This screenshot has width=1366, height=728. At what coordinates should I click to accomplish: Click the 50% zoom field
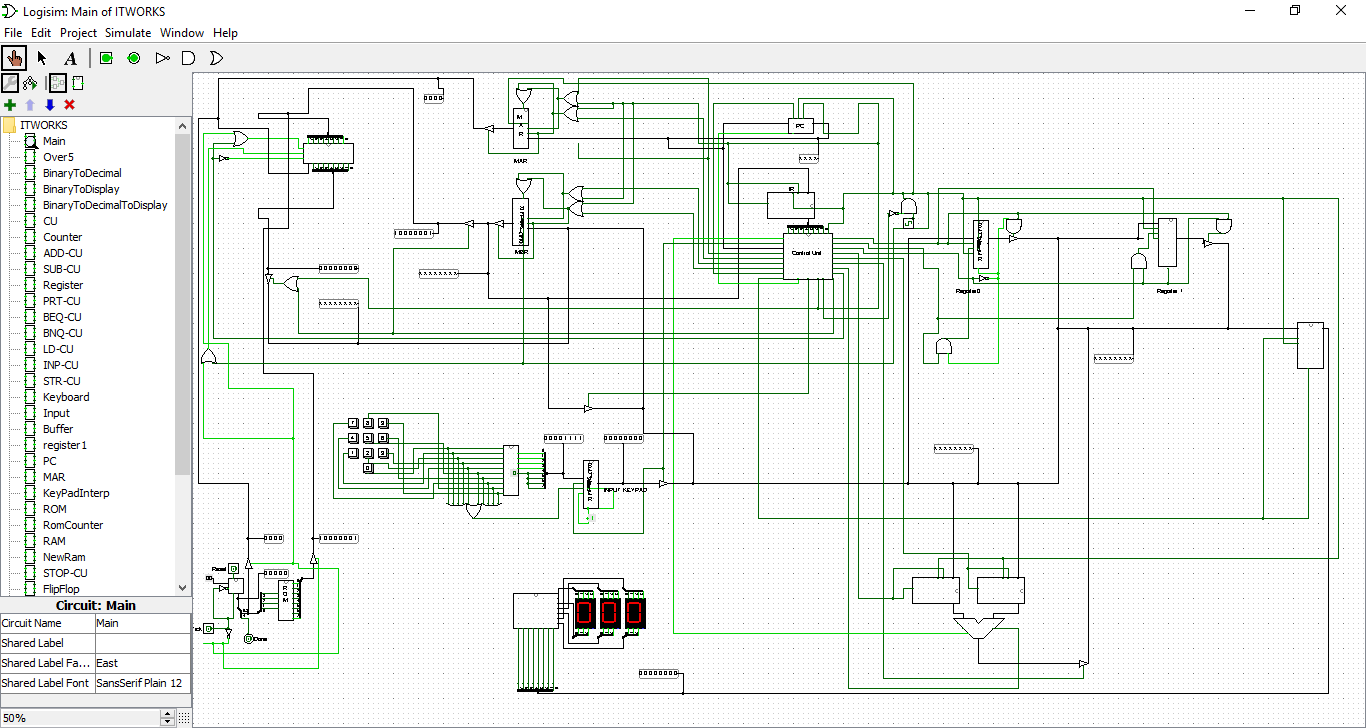(80, 718)
